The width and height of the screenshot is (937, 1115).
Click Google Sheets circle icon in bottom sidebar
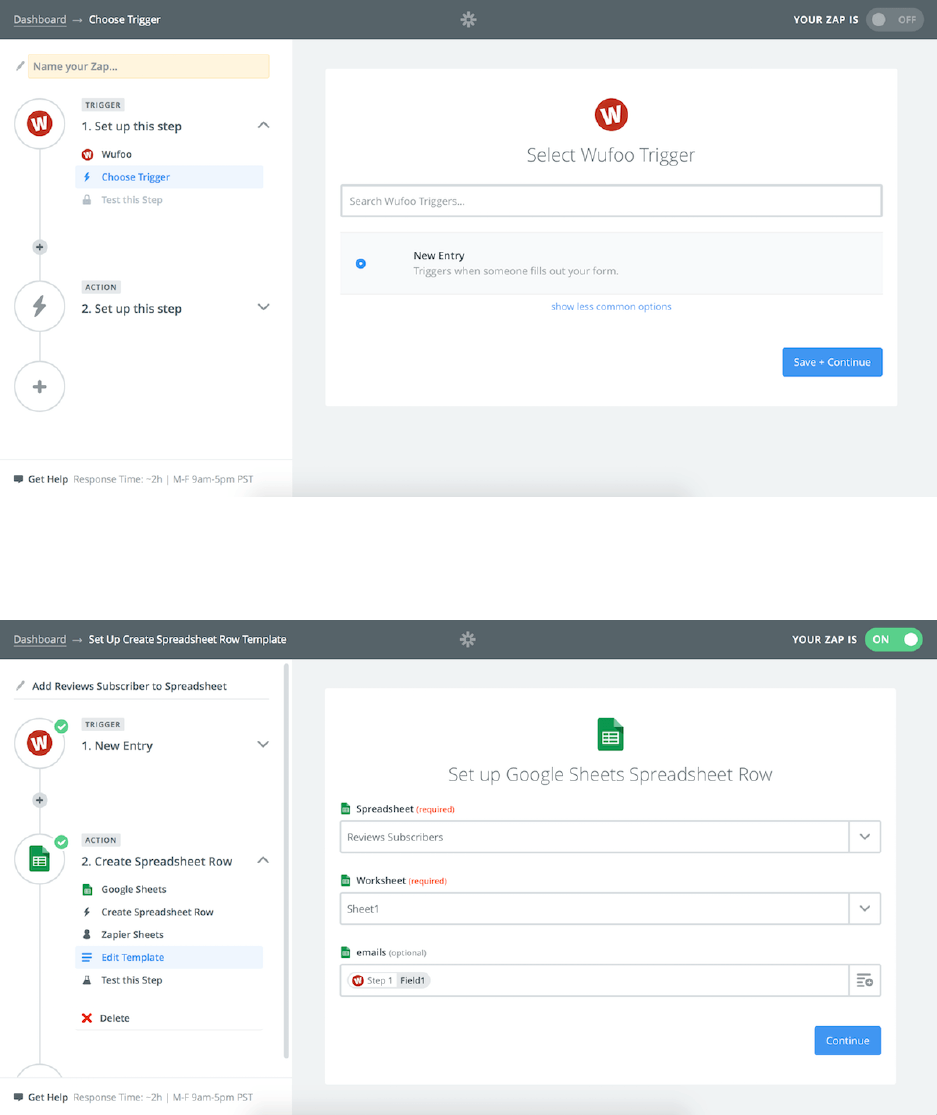[x=40, y=859]
